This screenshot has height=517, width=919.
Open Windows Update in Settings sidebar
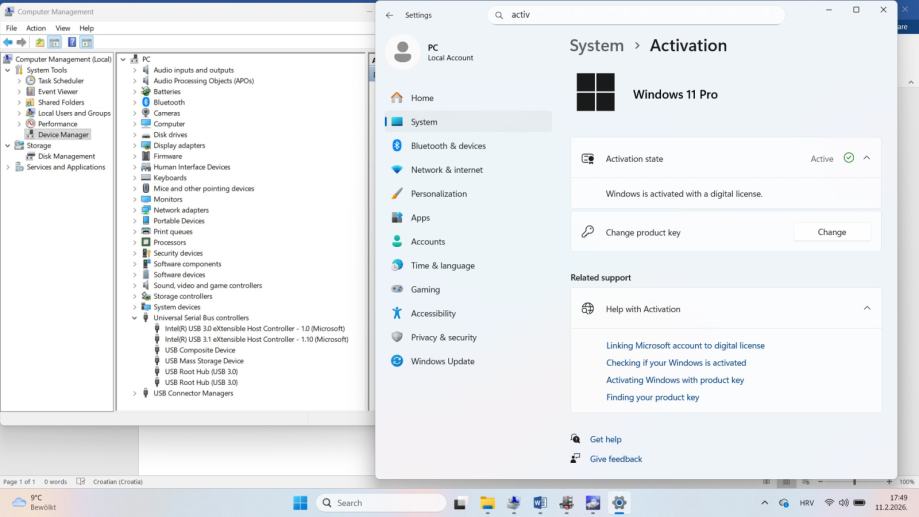coord(442,361)
